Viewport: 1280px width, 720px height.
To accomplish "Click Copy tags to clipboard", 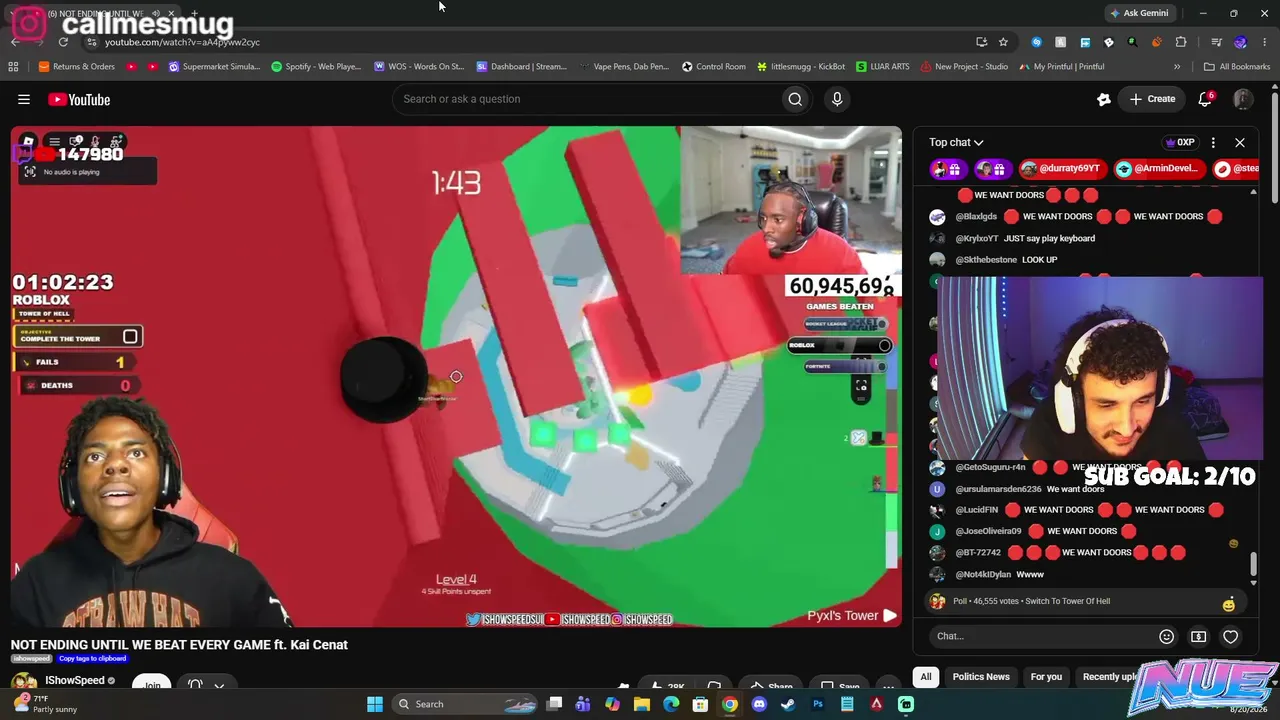I will click(x=92, y=659).
